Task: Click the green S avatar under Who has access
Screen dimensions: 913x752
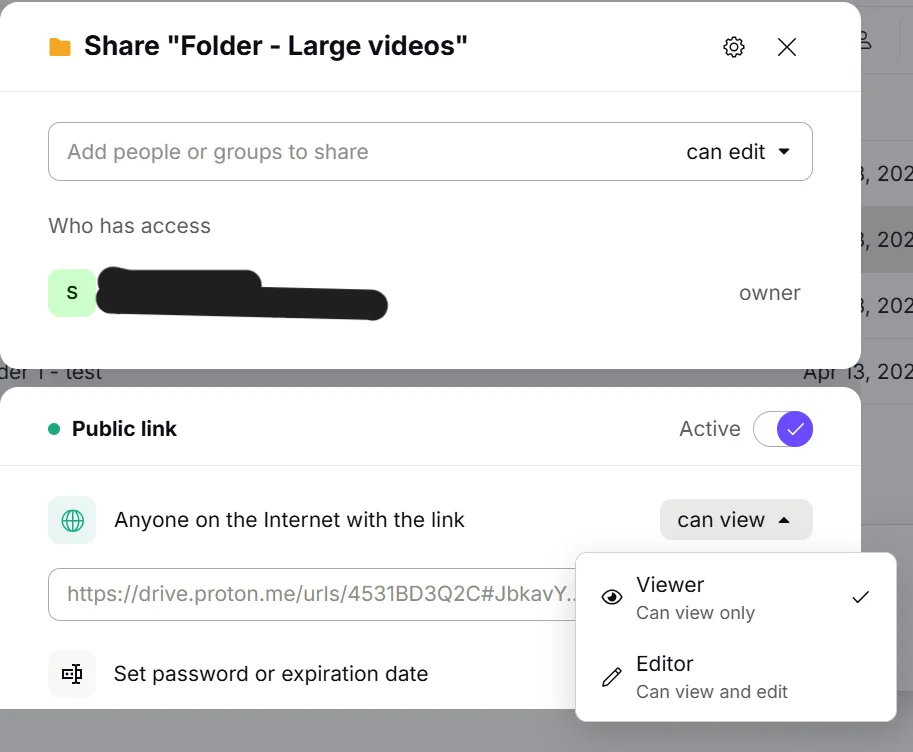Action: pyautogui.click(x=71, y=292)
